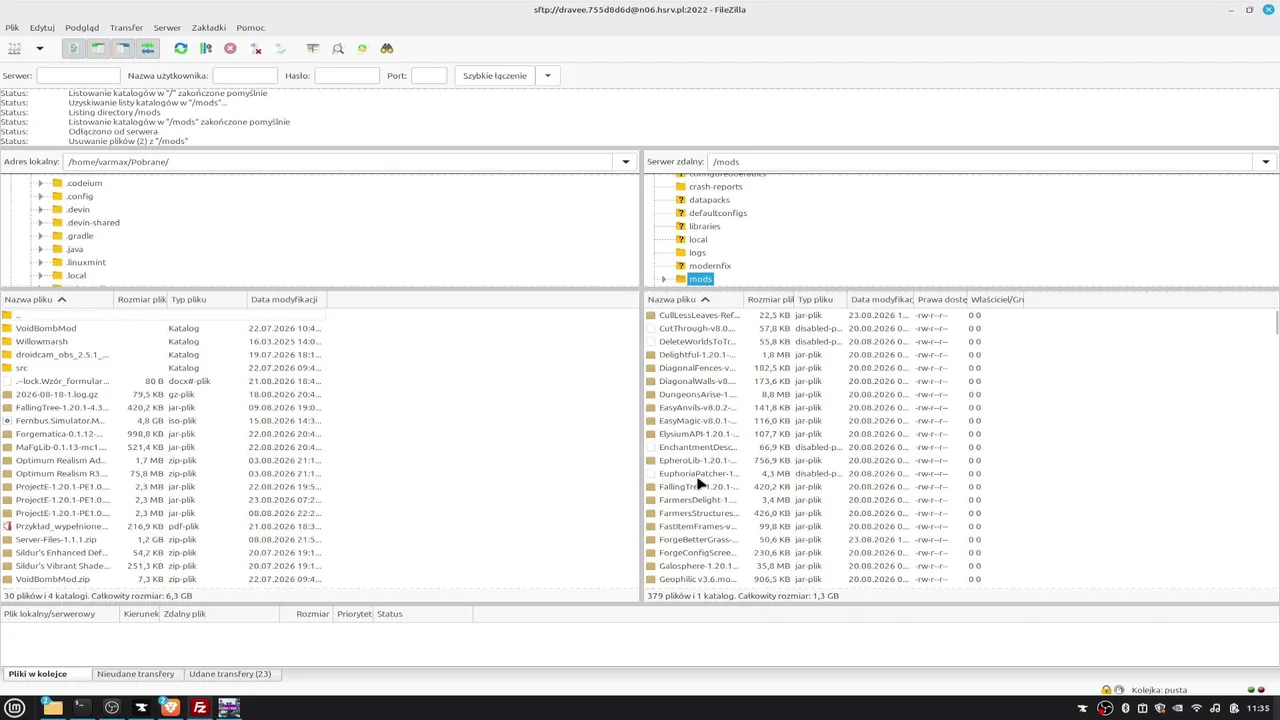Expand the .config folder in local tree

click(40, 196)
